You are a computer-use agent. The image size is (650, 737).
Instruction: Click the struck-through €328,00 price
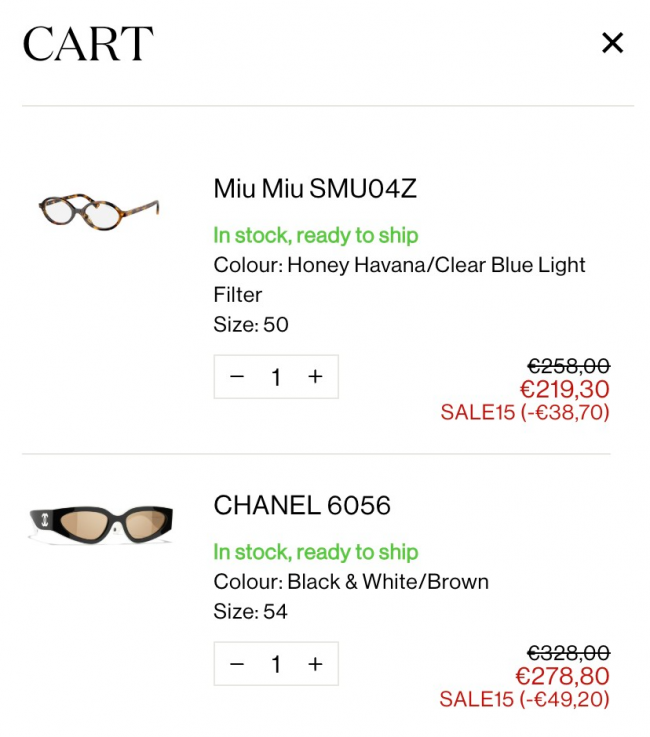click(568, 654)
